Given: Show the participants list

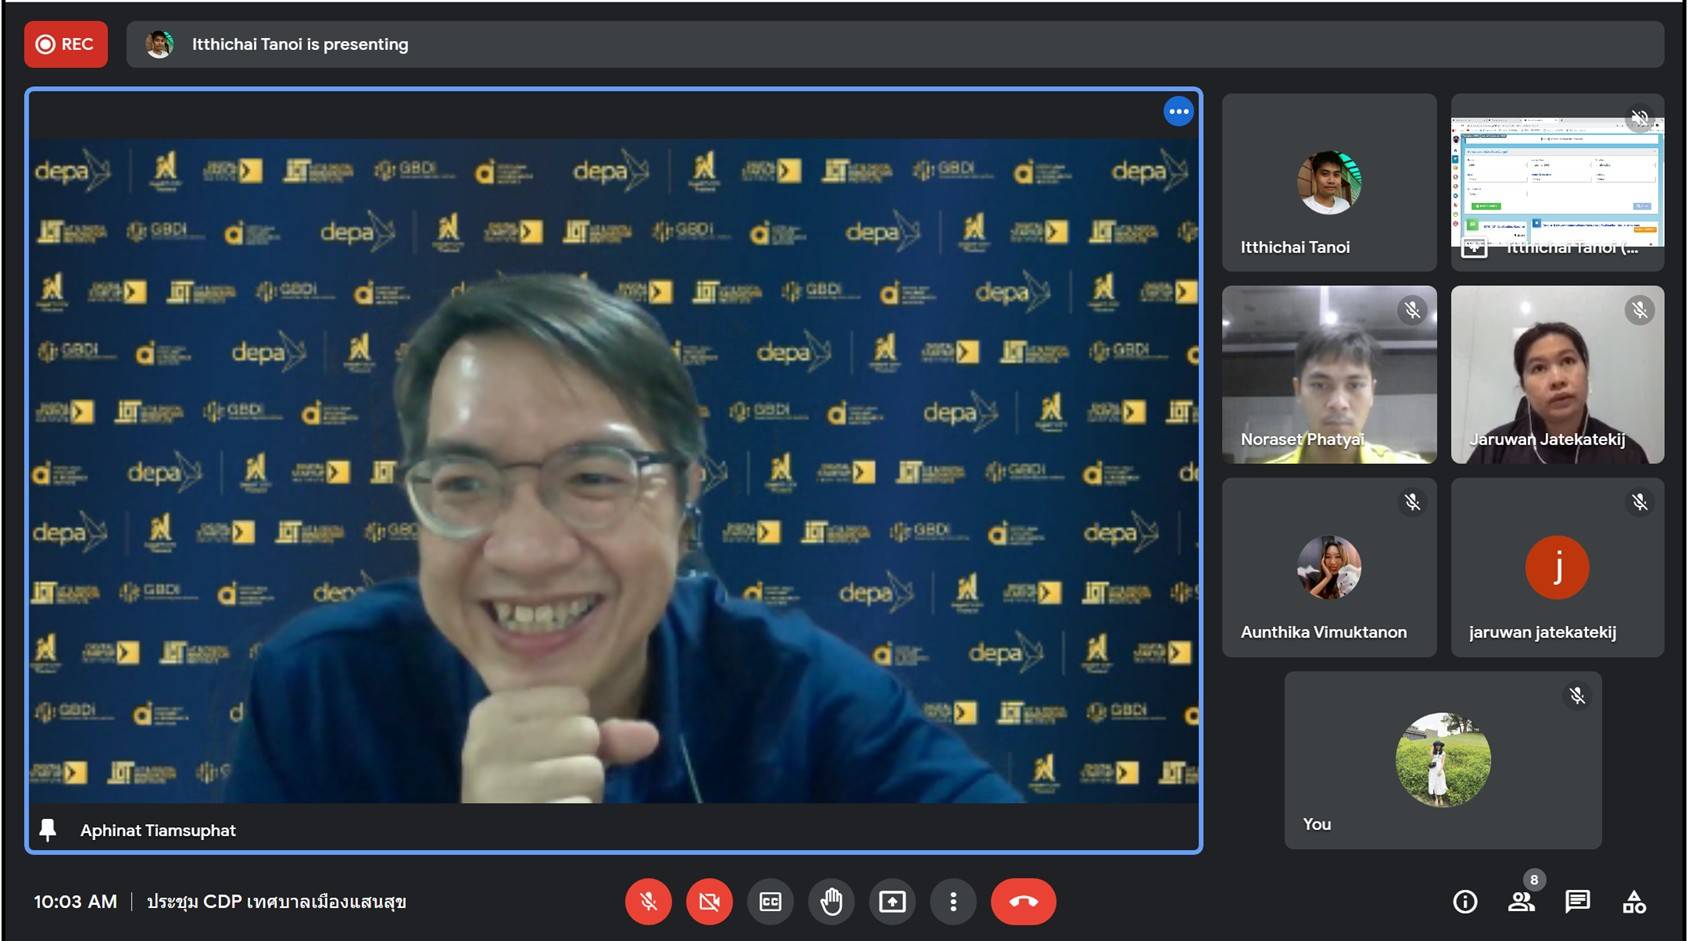Looking at the screenshot, I should click(1521, 902).
